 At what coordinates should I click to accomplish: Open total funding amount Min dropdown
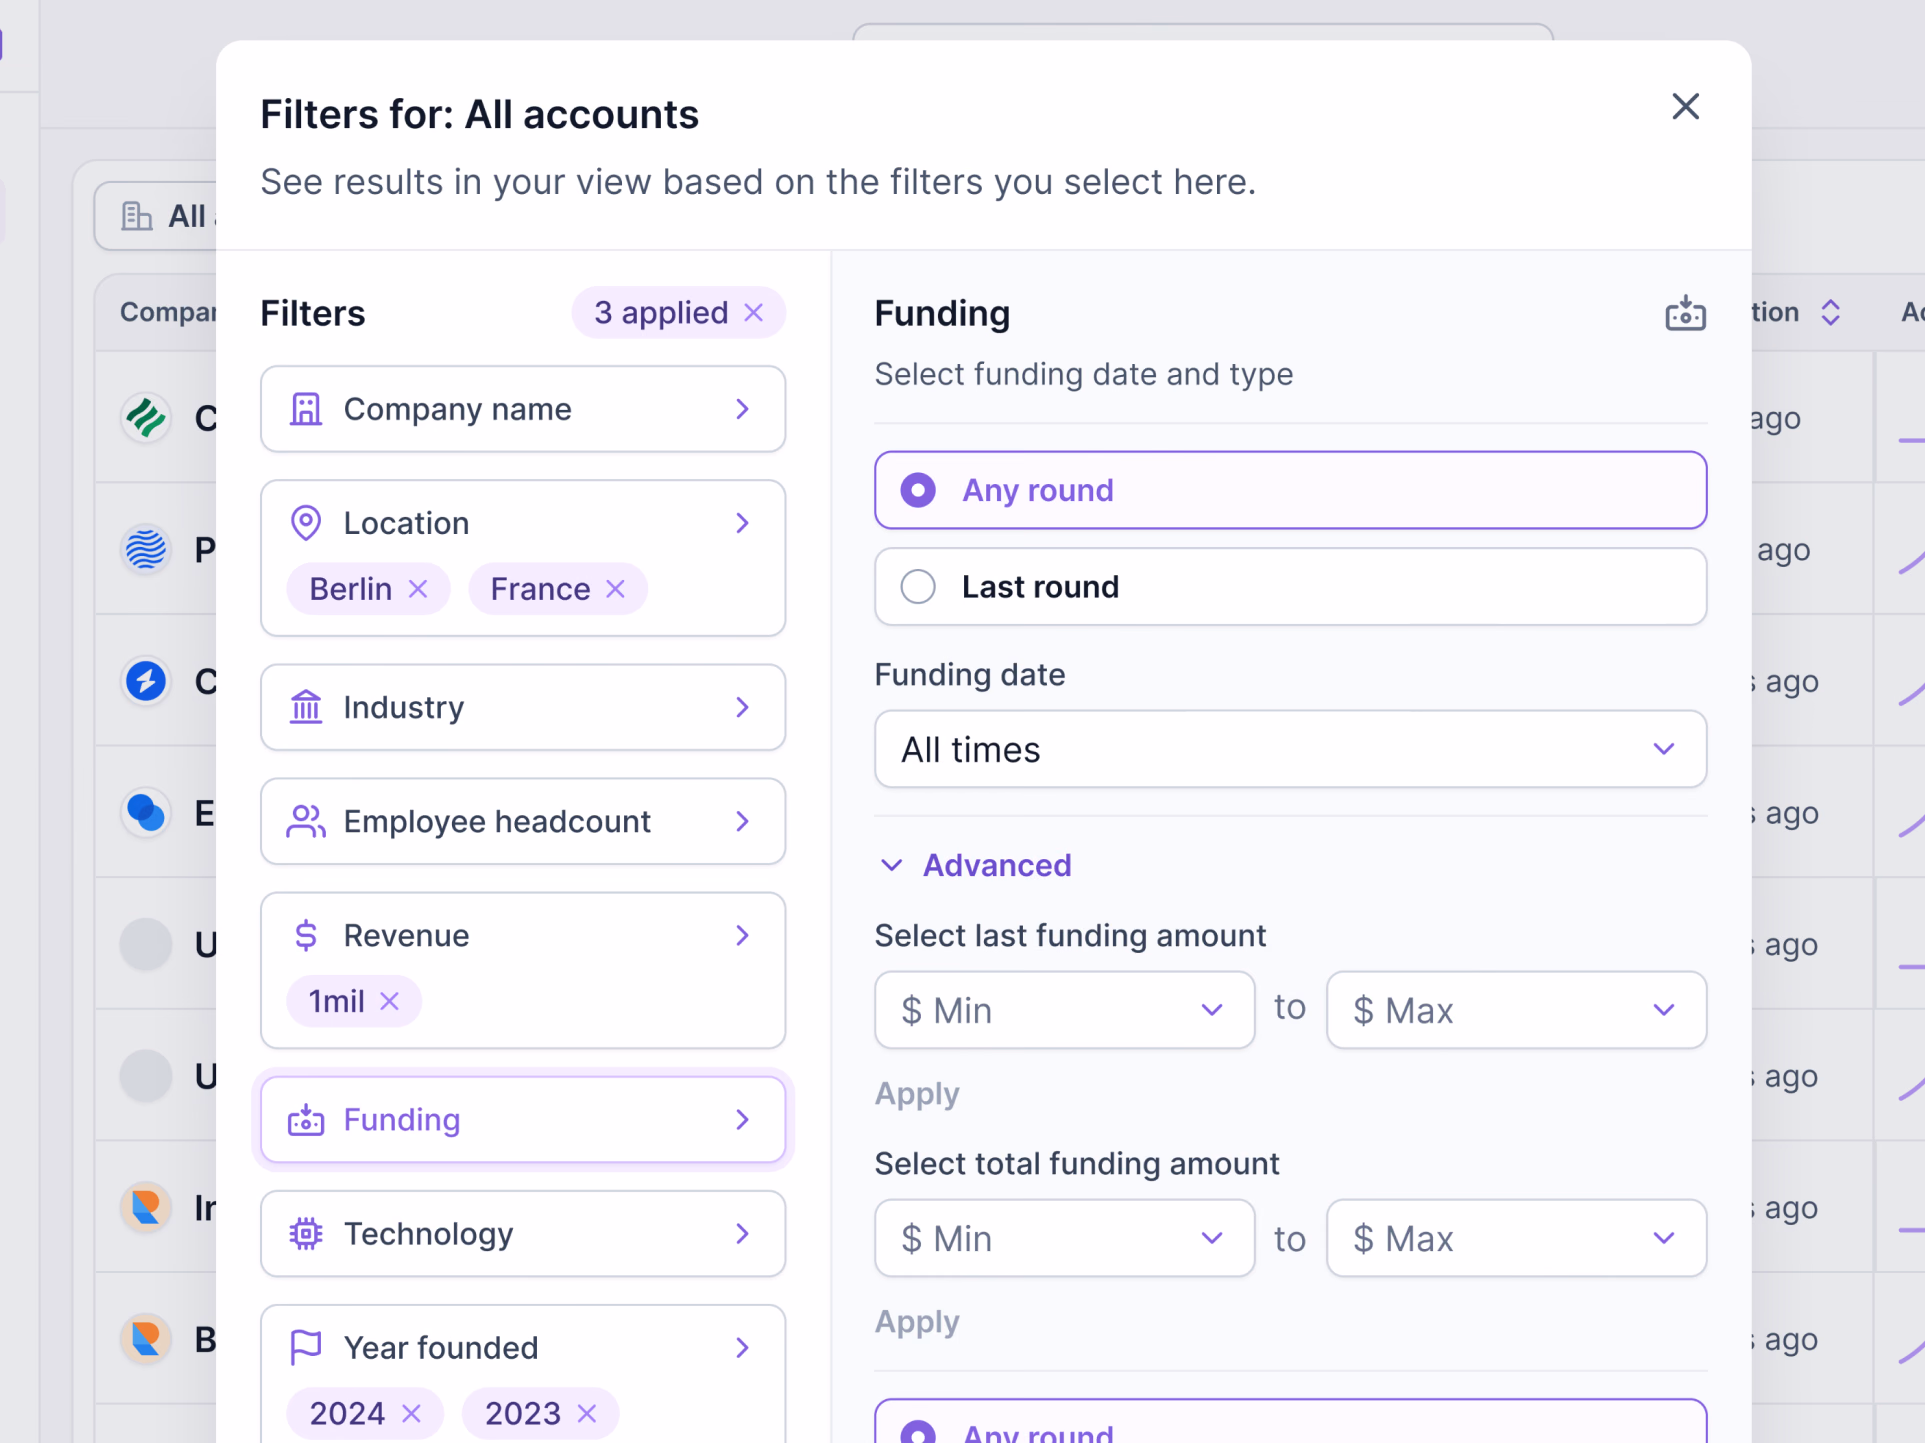point(1064,1238)
